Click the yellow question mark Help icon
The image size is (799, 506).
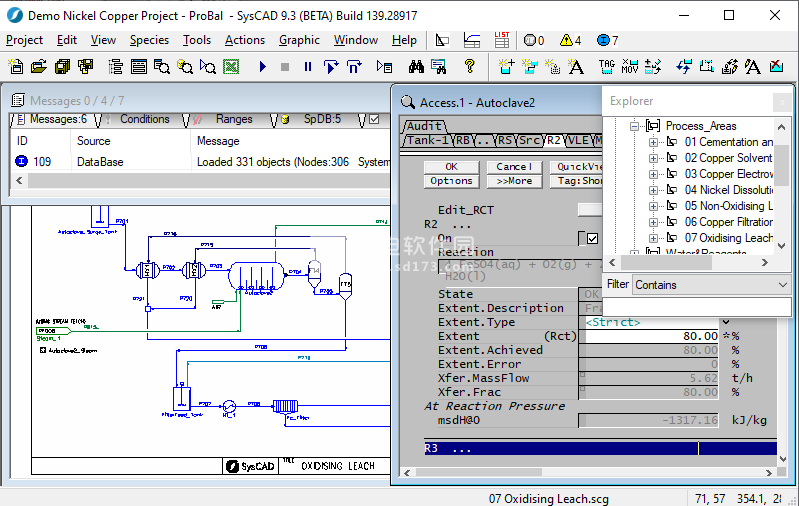click(469, 66)
